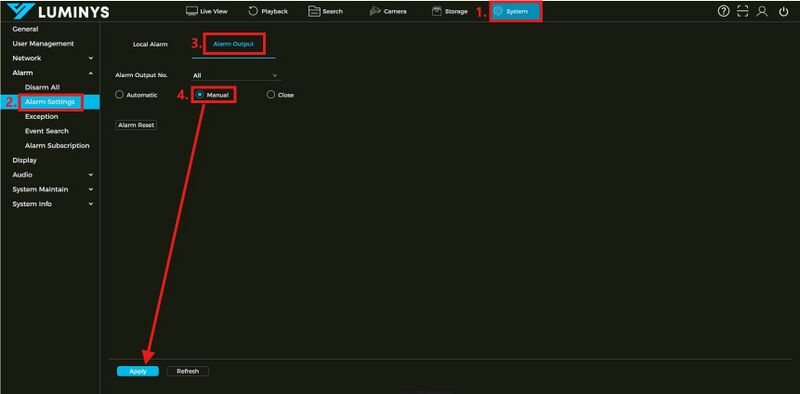800x394 pixels.
Task: Click the System menu label
Action: coord(517,11)
